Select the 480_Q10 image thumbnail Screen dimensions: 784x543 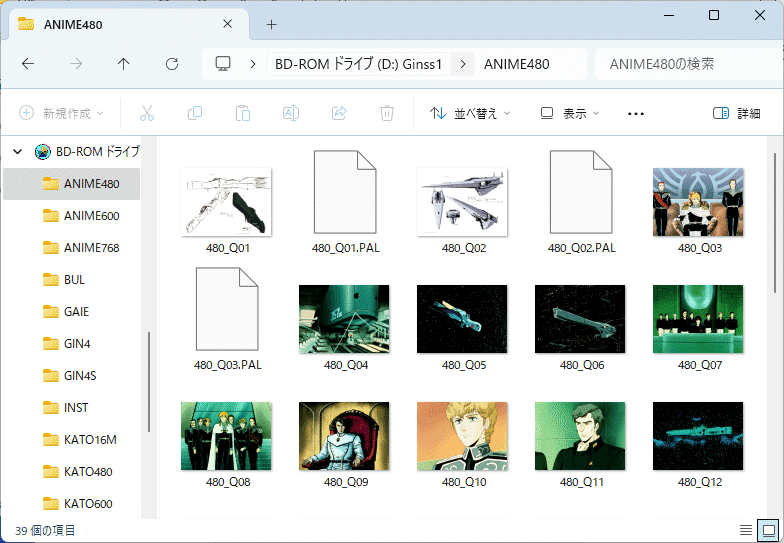pos(462,436)
